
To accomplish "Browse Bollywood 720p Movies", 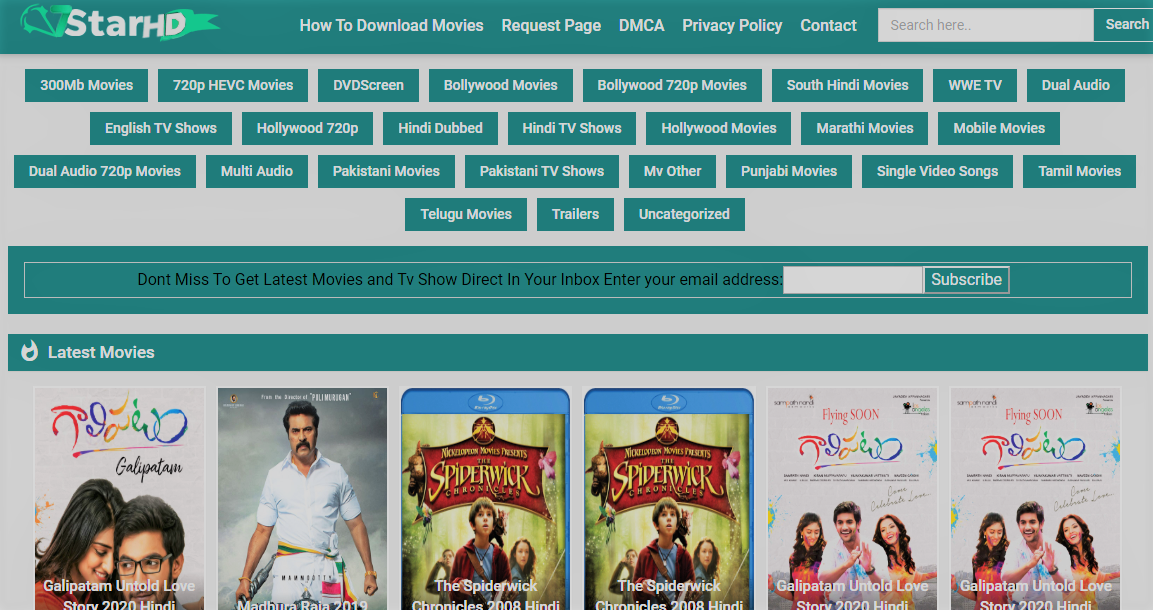I will pos(672,85).
